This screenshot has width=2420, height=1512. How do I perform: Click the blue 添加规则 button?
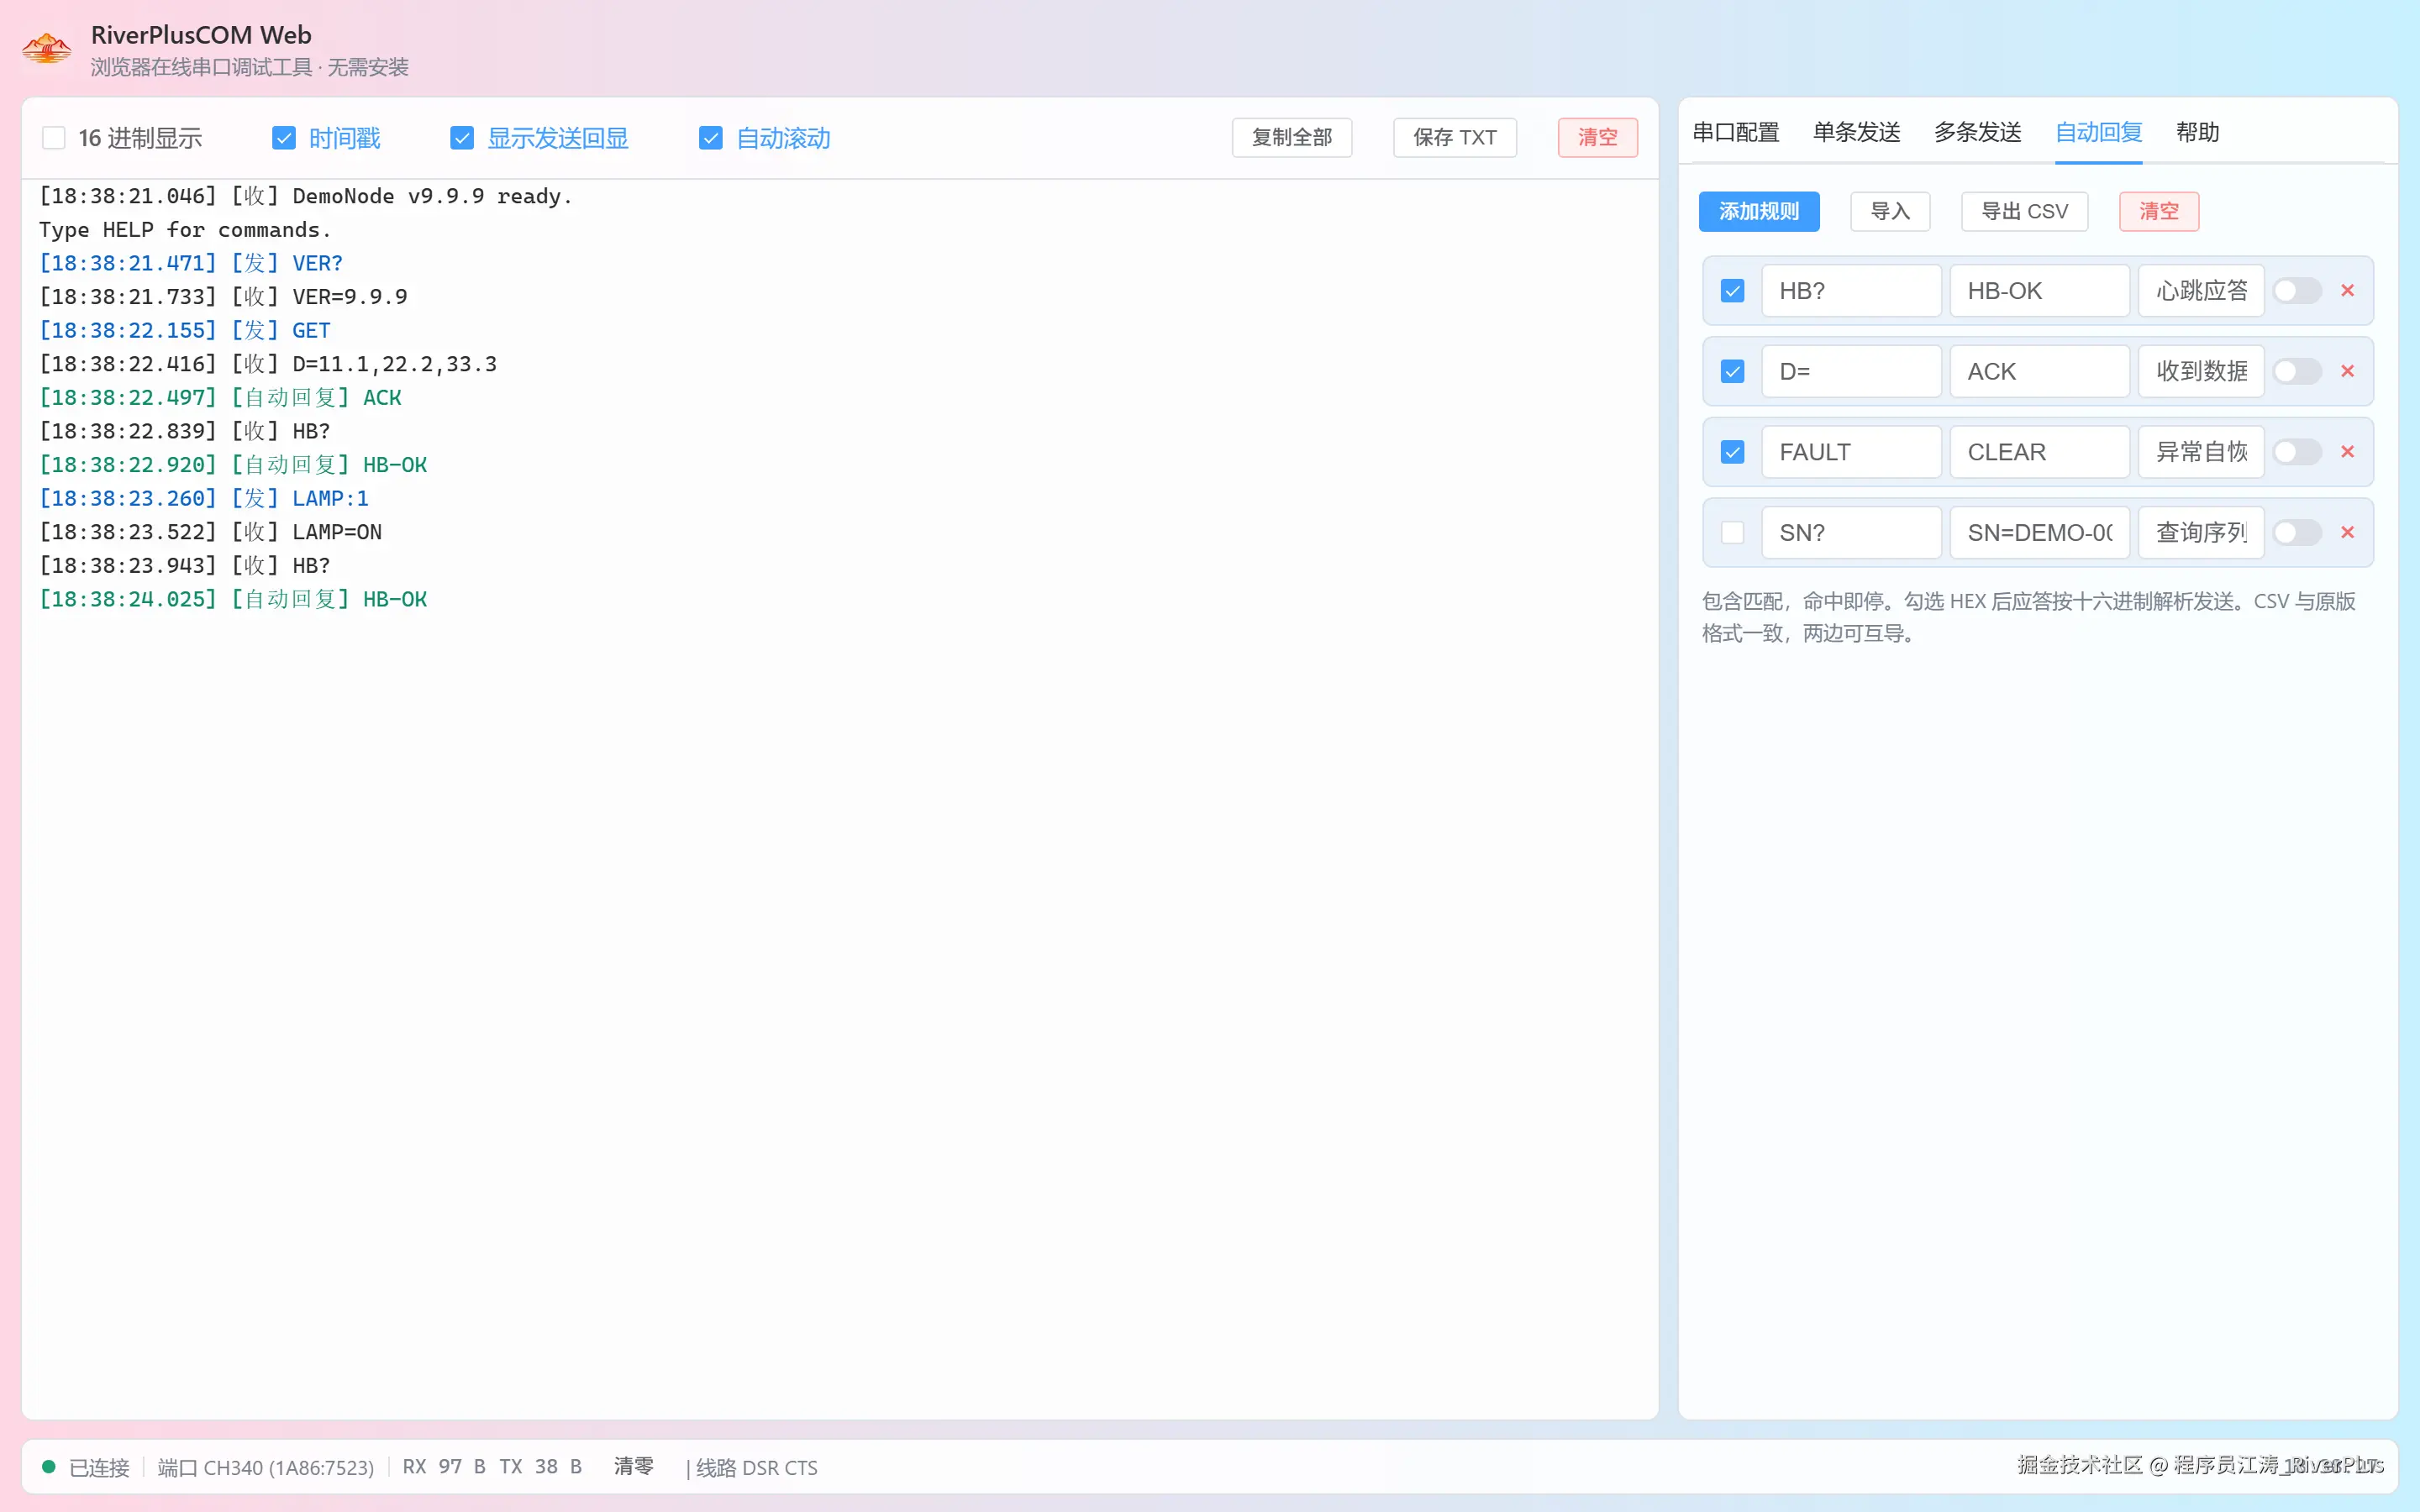click(1759, 212)
